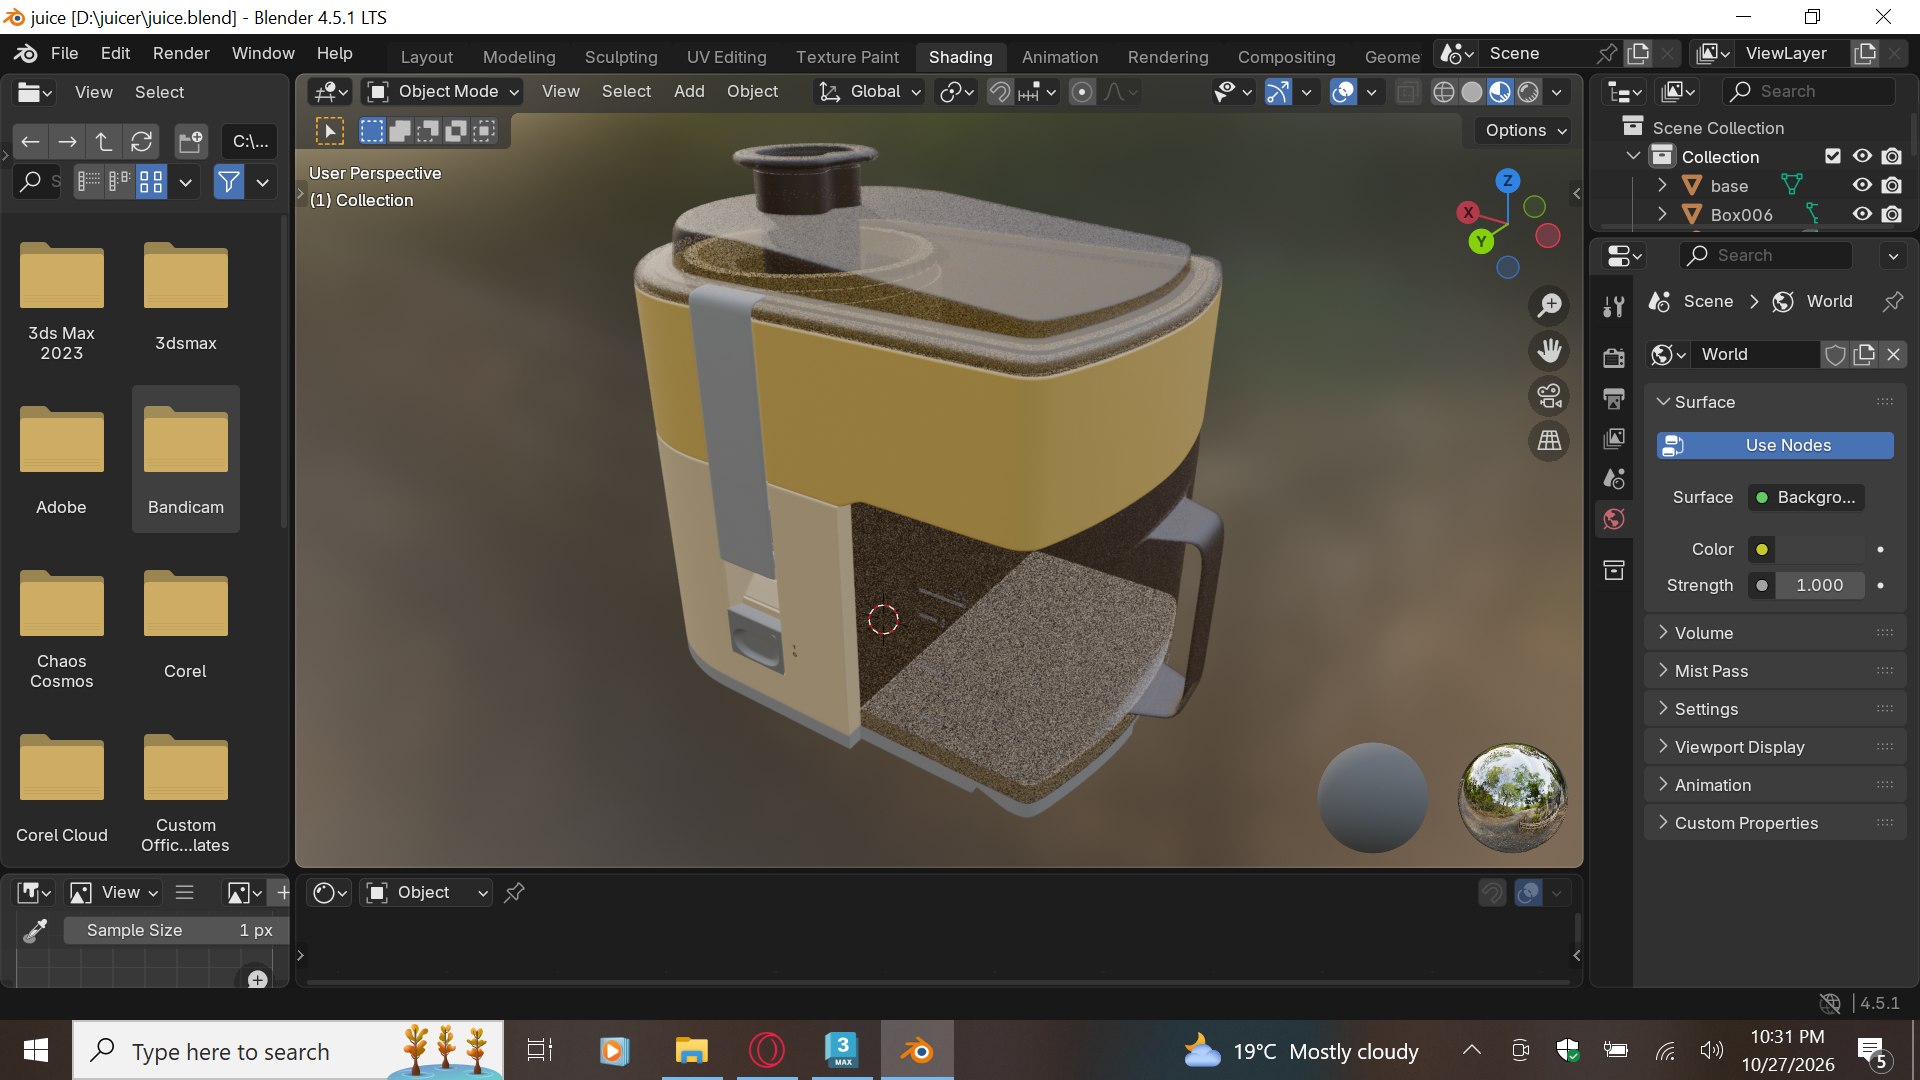
Task: Switch to UV Editing workspace tab
Action: coord(726,57)
